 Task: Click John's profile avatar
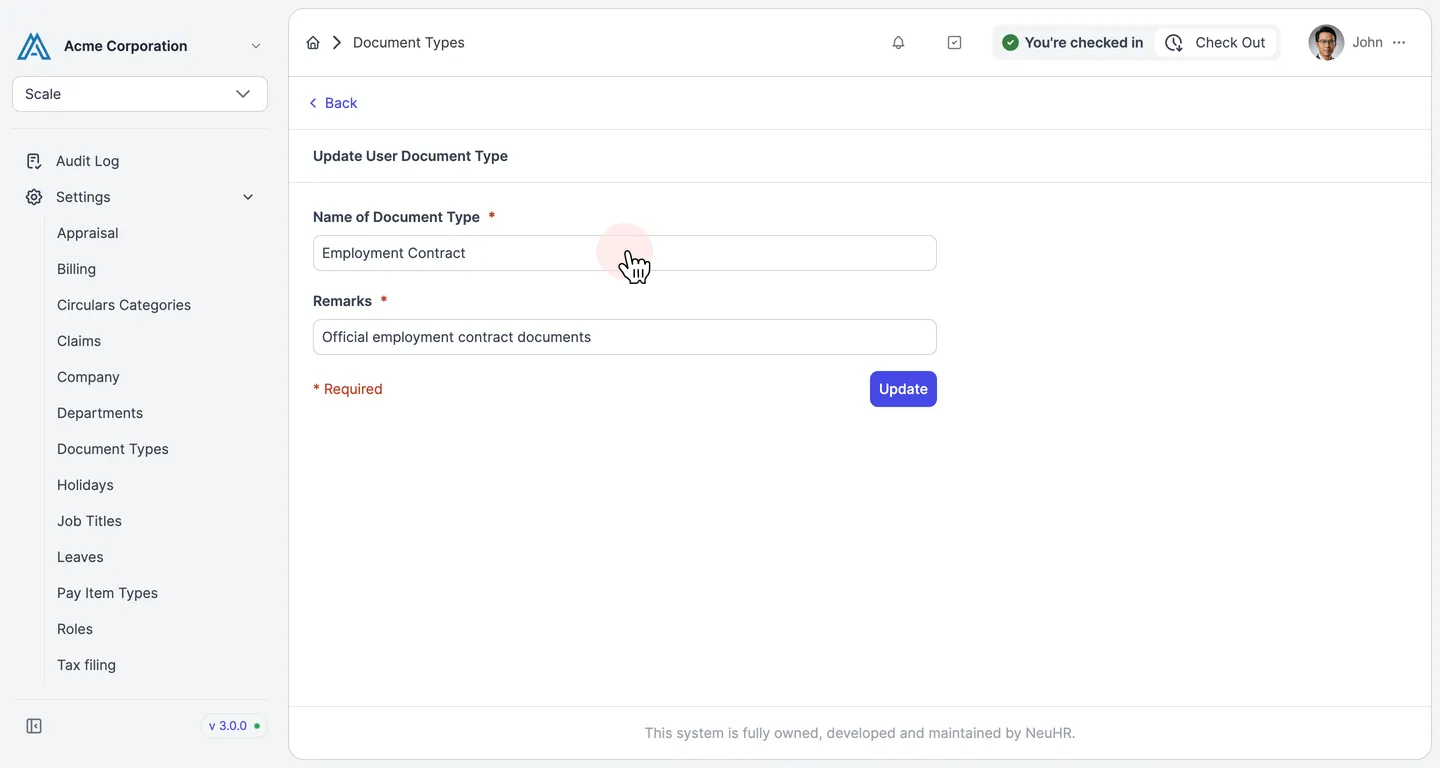coord(1326,43)
